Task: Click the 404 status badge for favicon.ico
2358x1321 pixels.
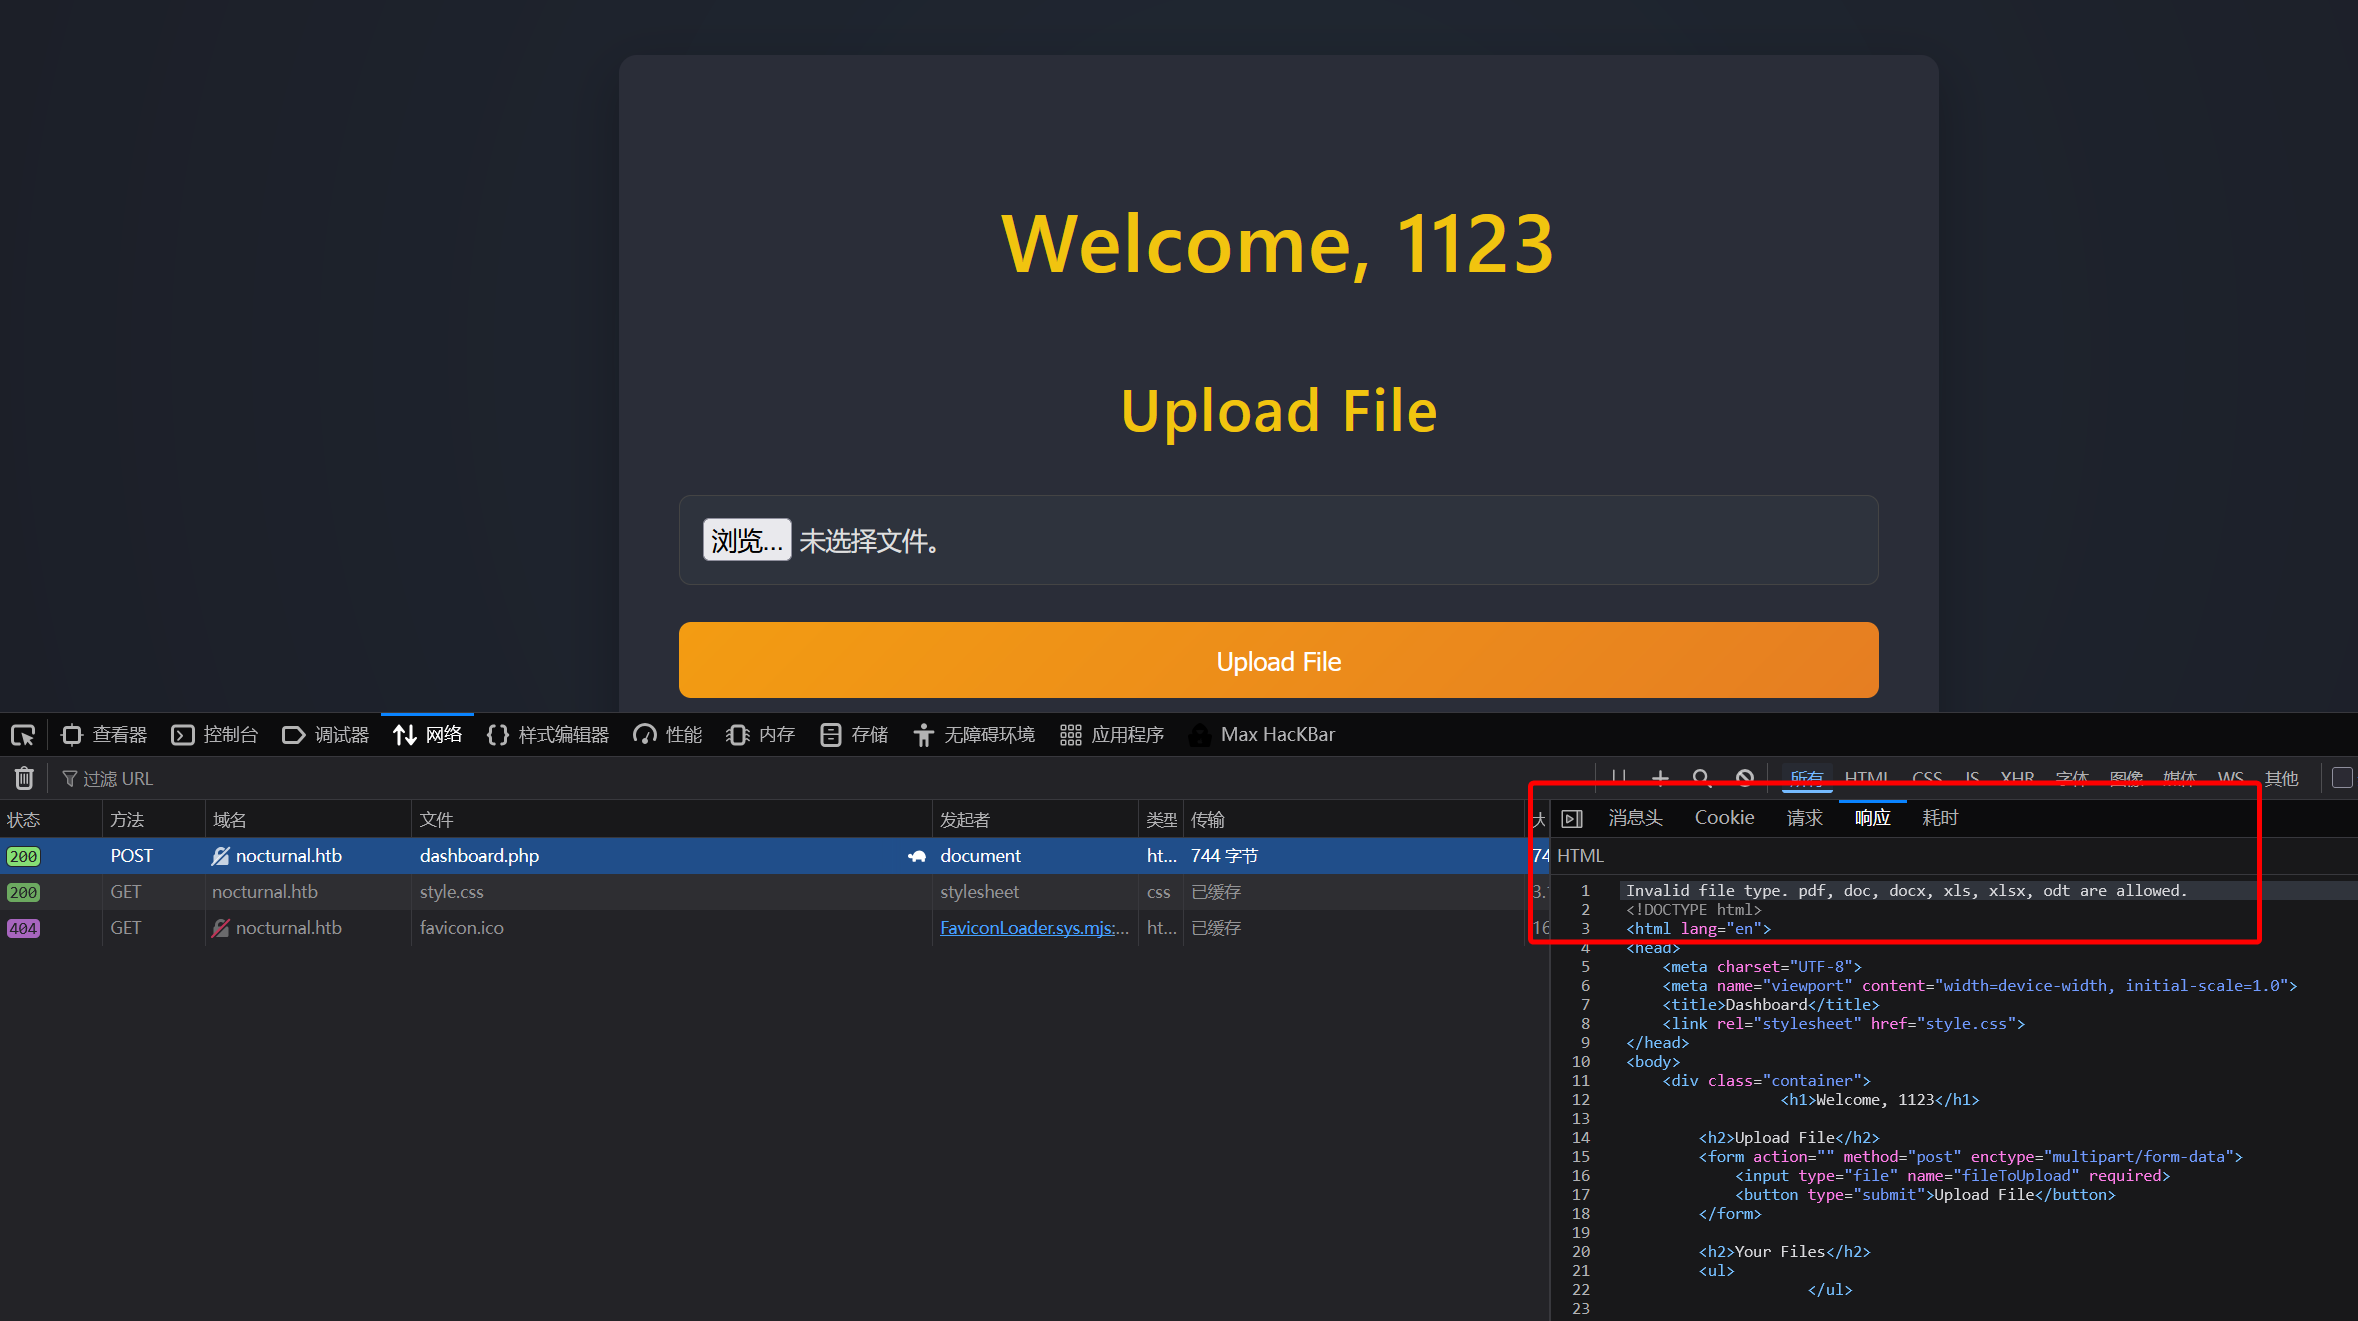Action: coord(23,928)
